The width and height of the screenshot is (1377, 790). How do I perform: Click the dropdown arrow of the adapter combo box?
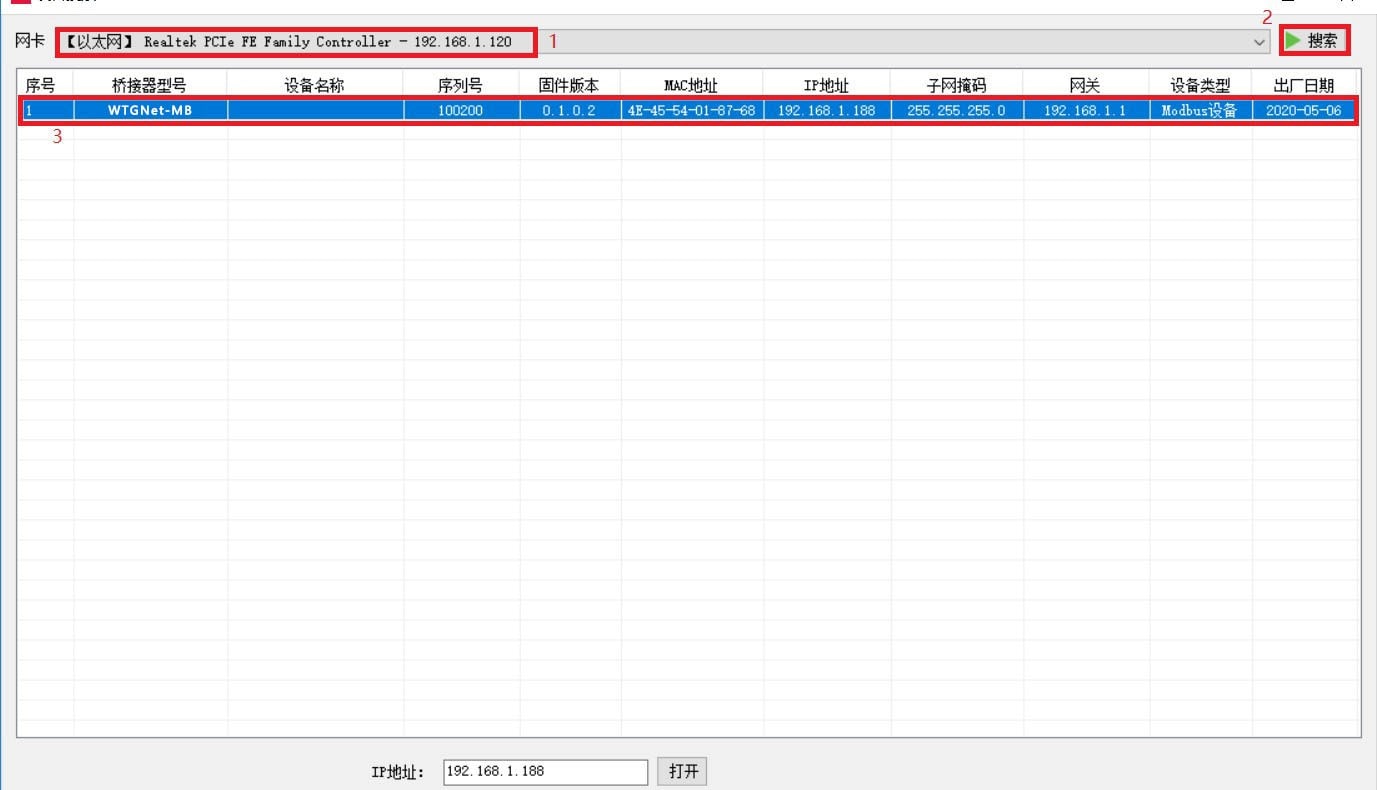click(x=1258, y=42)
